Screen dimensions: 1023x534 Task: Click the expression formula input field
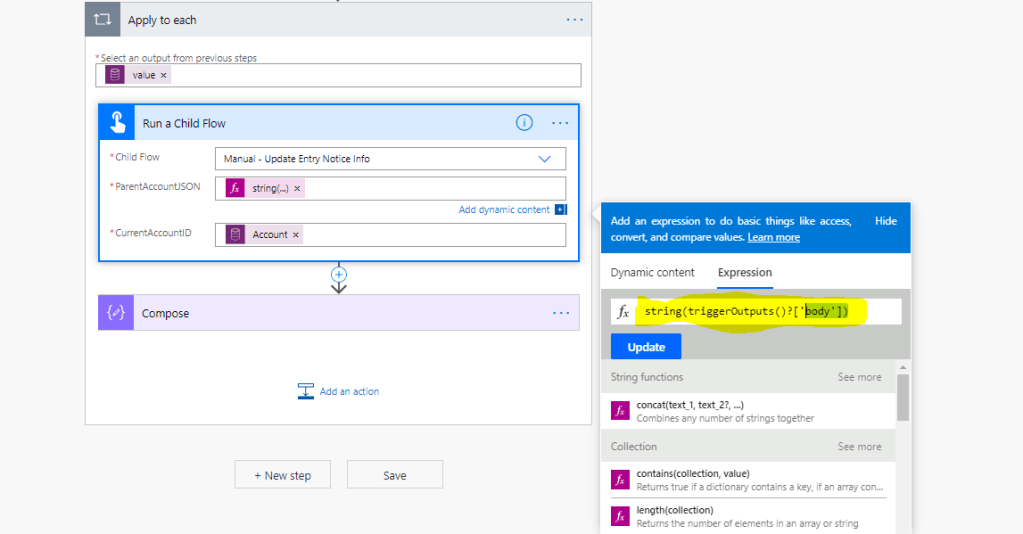pos(770,312)
